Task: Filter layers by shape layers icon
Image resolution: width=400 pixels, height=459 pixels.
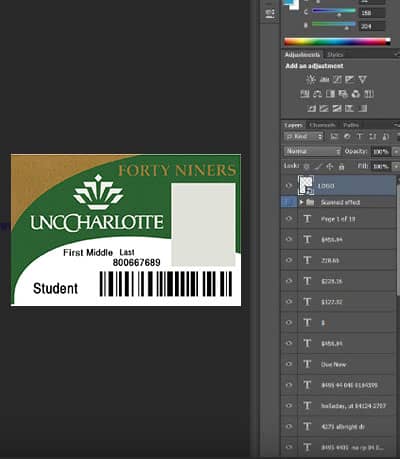Action: [x=373, y=137]
